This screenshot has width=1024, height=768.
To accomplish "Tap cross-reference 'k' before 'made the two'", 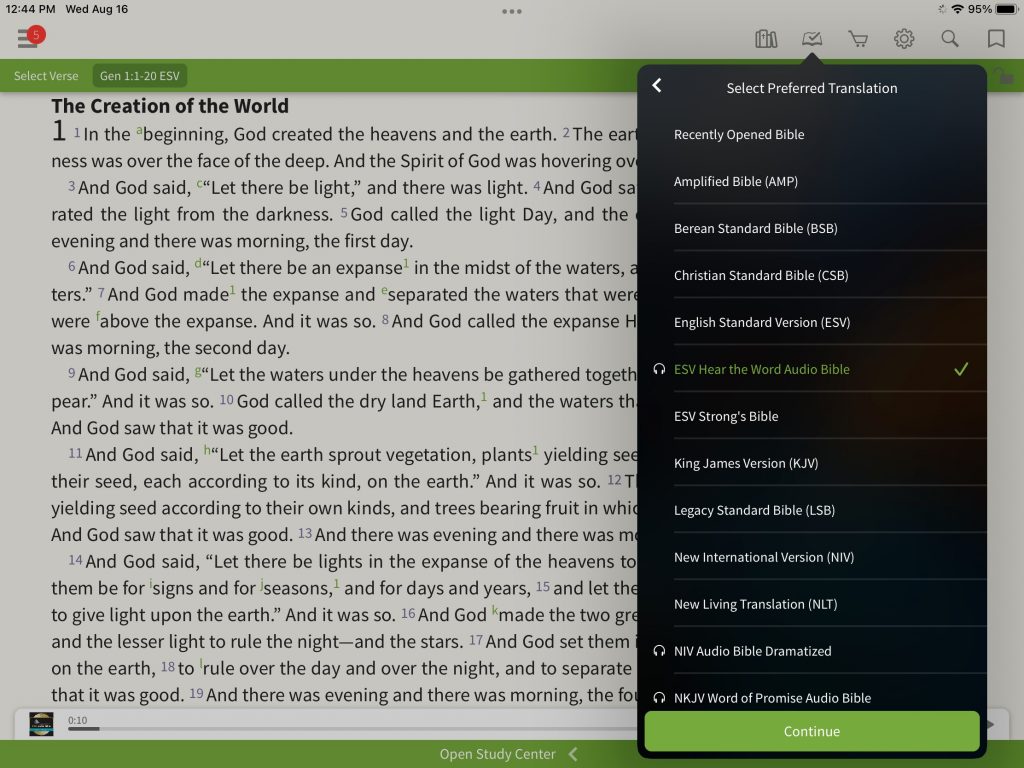I will click(x=495, y=611).
